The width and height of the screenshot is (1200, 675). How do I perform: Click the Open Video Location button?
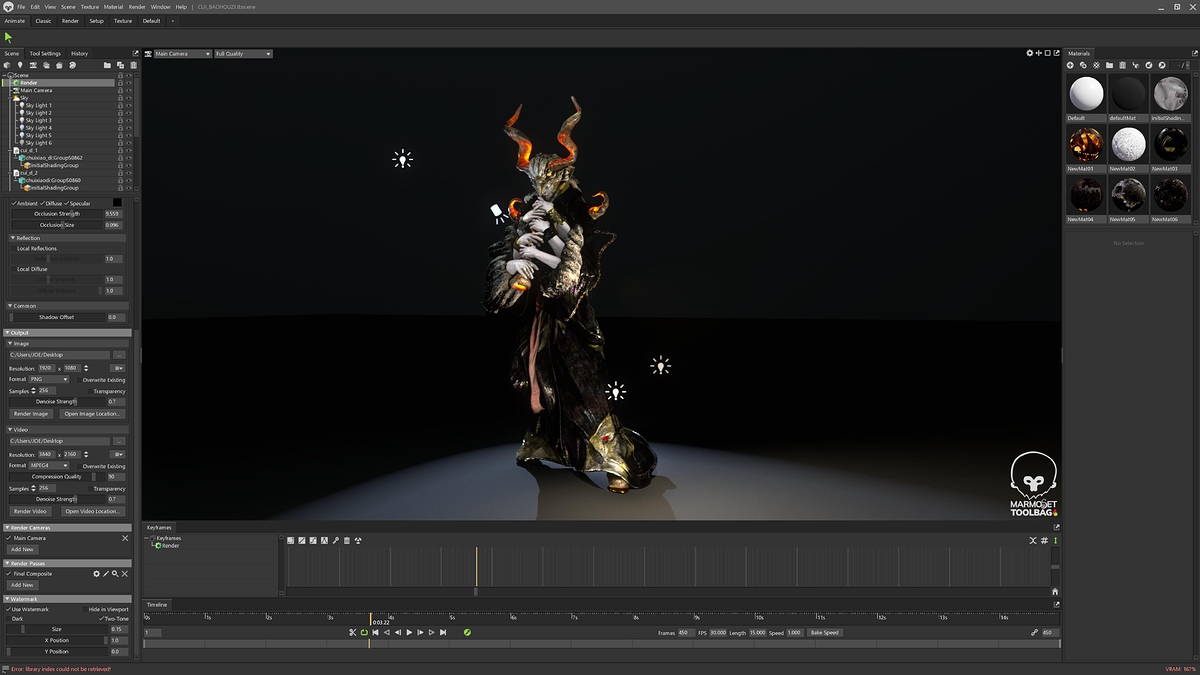click(92, 511)
